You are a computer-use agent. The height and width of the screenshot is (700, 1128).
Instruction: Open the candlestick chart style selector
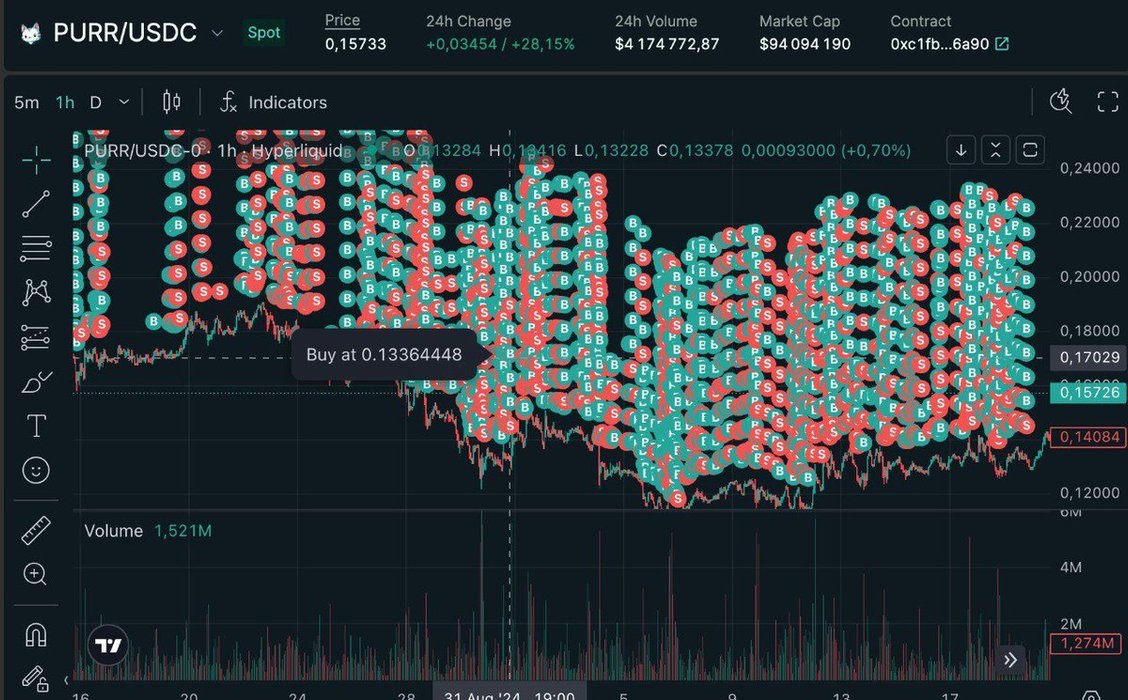coord(171,102)
